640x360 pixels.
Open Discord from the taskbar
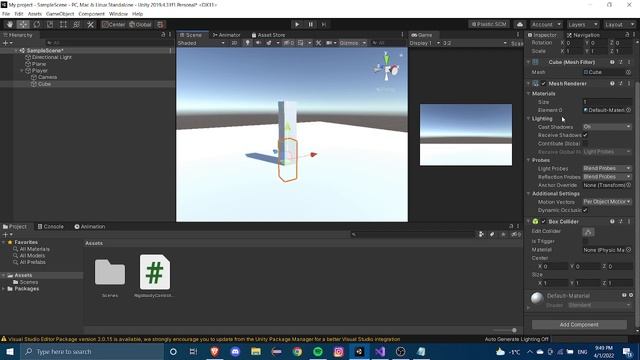pos(235,351)
